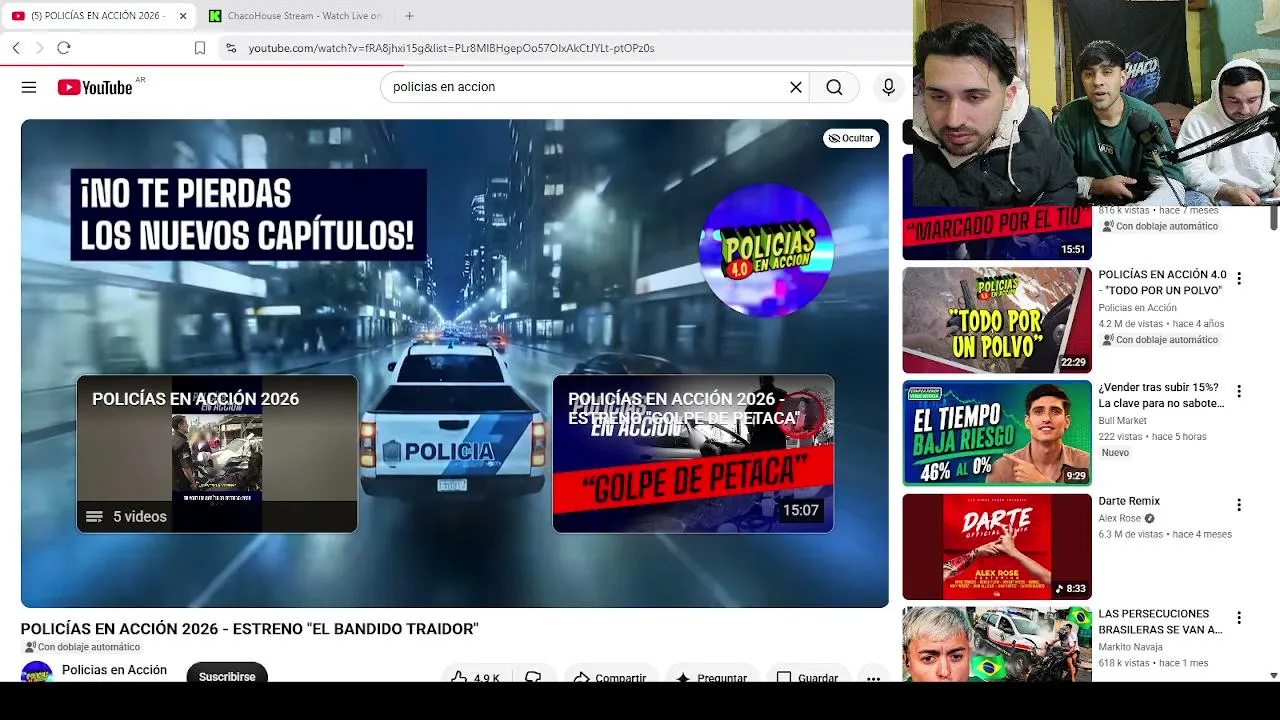Screen dimensions: 1280x720
Task: Open the YouTube guide hamburger menu
Action: coord(29,87)
